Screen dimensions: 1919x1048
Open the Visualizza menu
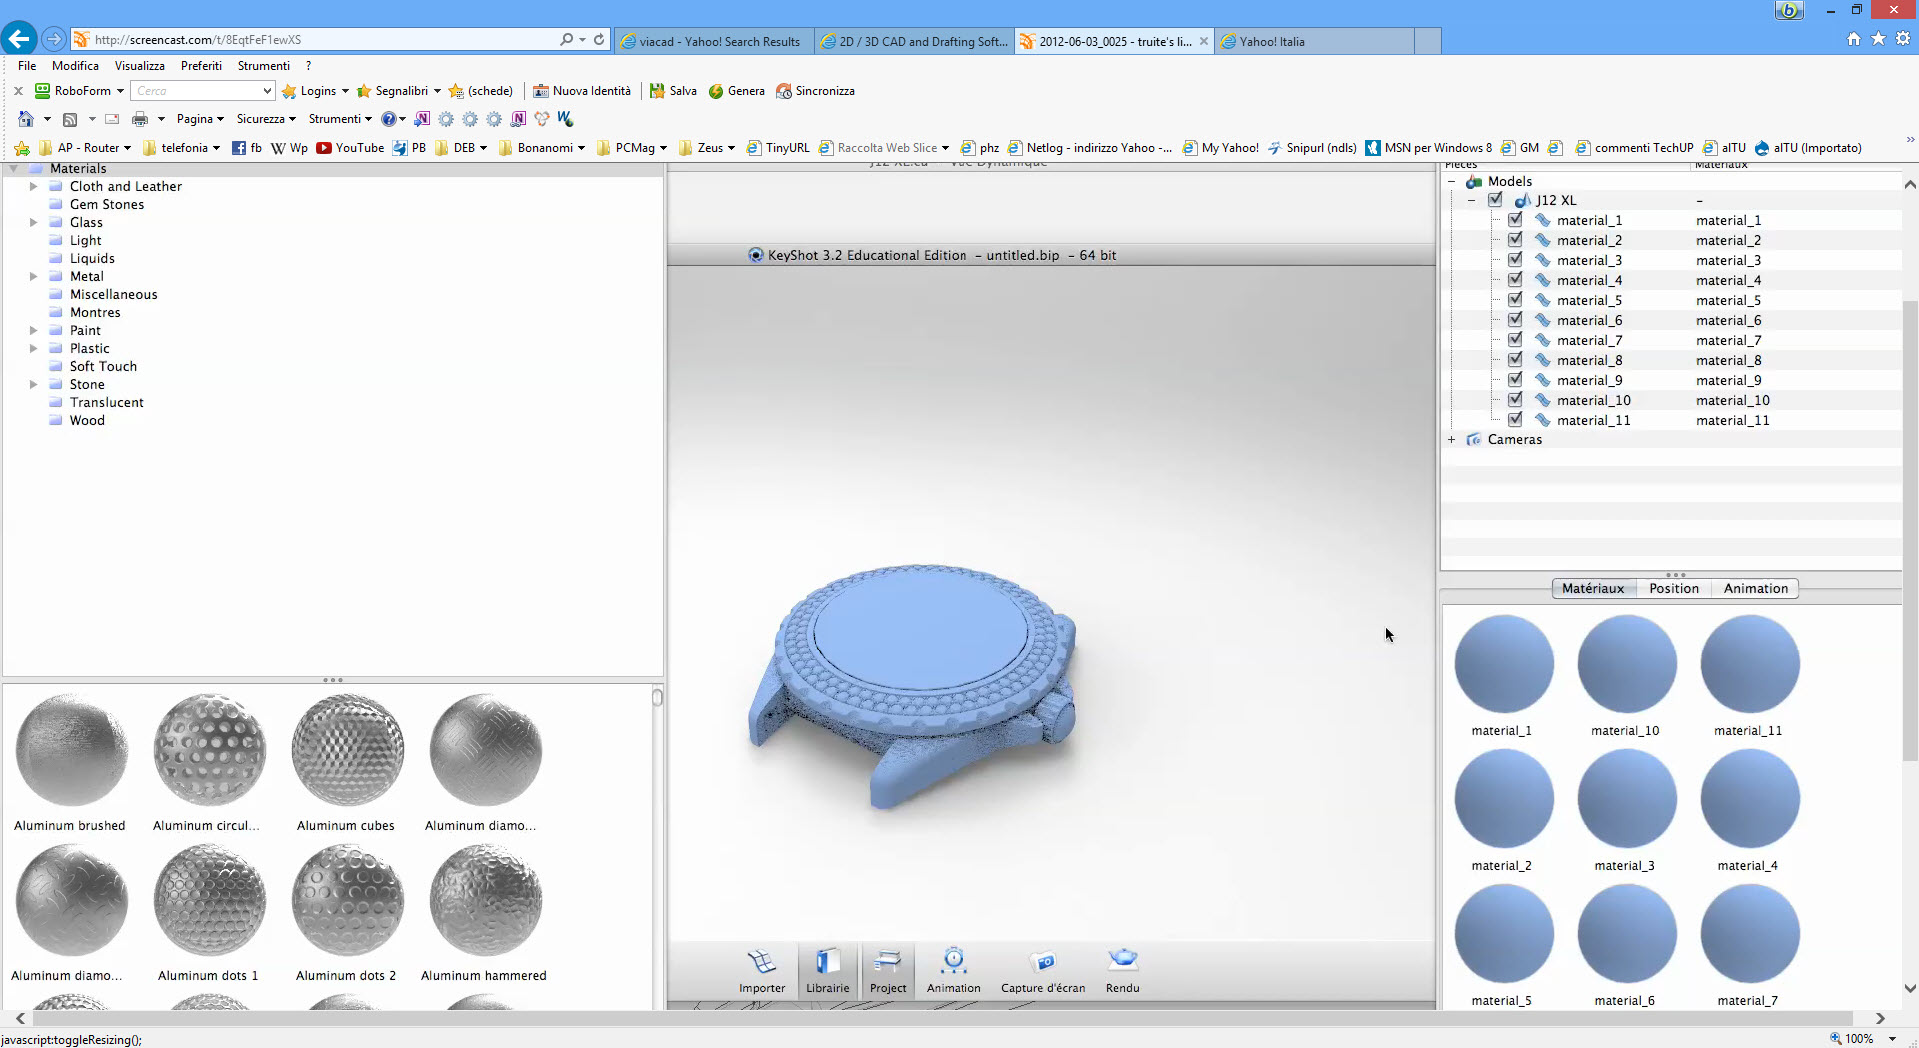tap(139, 66)
